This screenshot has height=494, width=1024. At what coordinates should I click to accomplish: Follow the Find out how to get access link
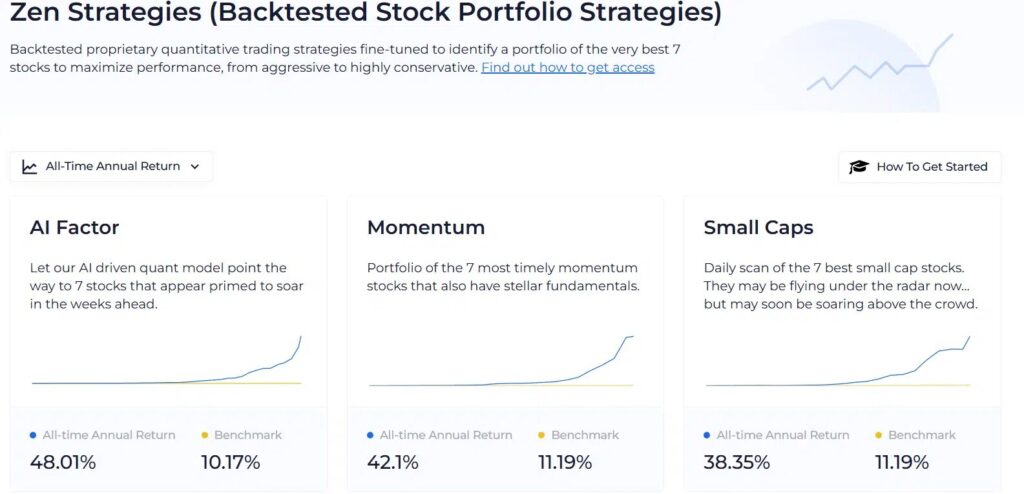tap(568, 67)
